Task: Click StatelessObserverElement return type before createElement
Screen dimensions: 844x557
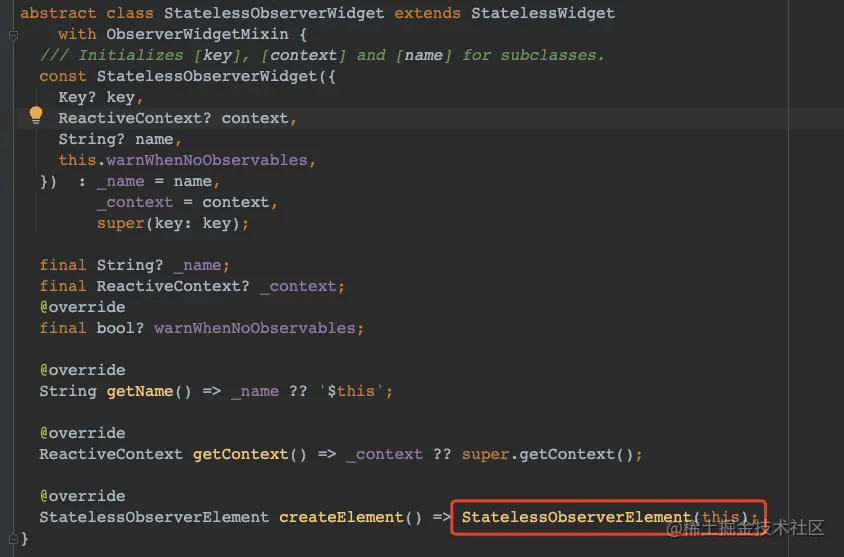Action: click(x=154, y=517)
